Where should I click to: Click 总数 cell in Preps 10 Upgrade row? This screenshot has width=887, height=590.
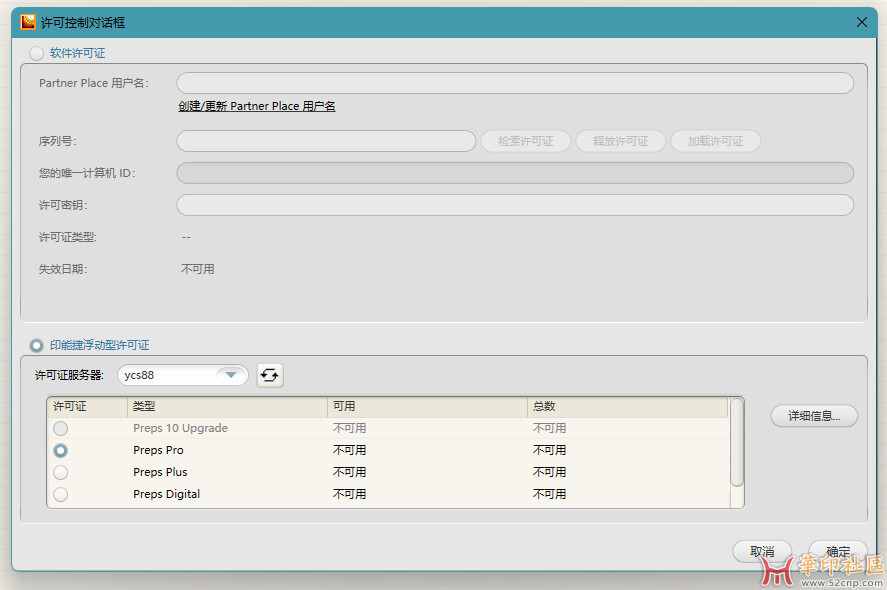coord(549,428)
